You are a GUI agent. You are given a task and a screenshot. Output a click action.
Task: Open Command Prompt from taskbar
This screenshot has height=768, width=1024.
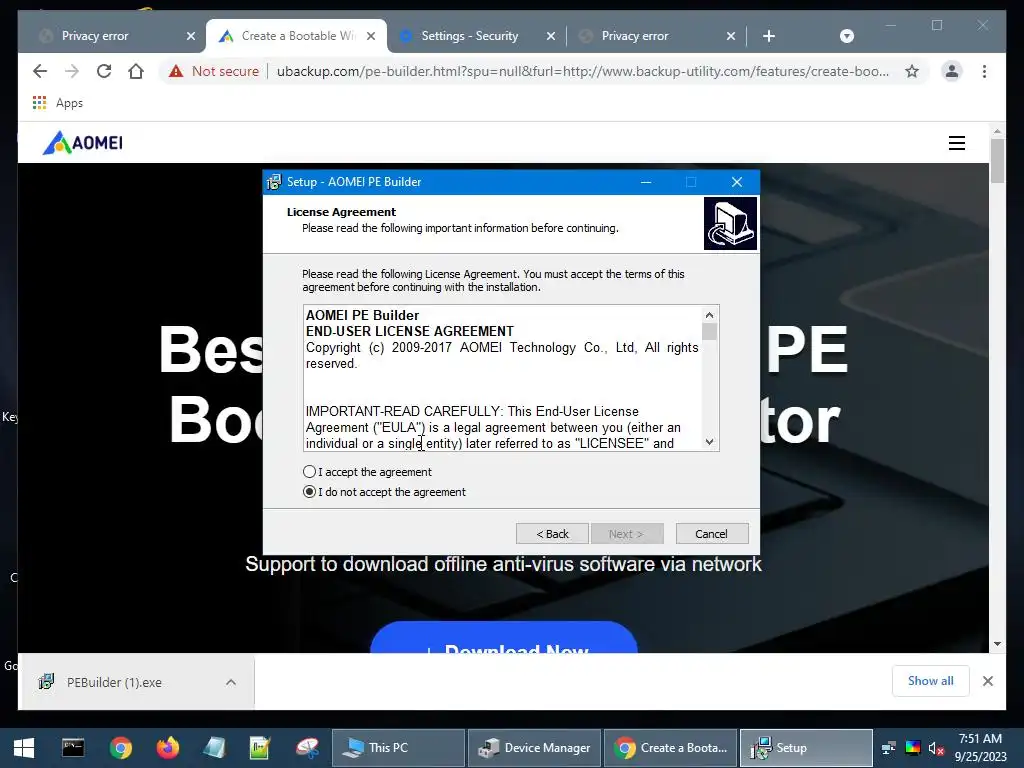click(x=73, y=748)
